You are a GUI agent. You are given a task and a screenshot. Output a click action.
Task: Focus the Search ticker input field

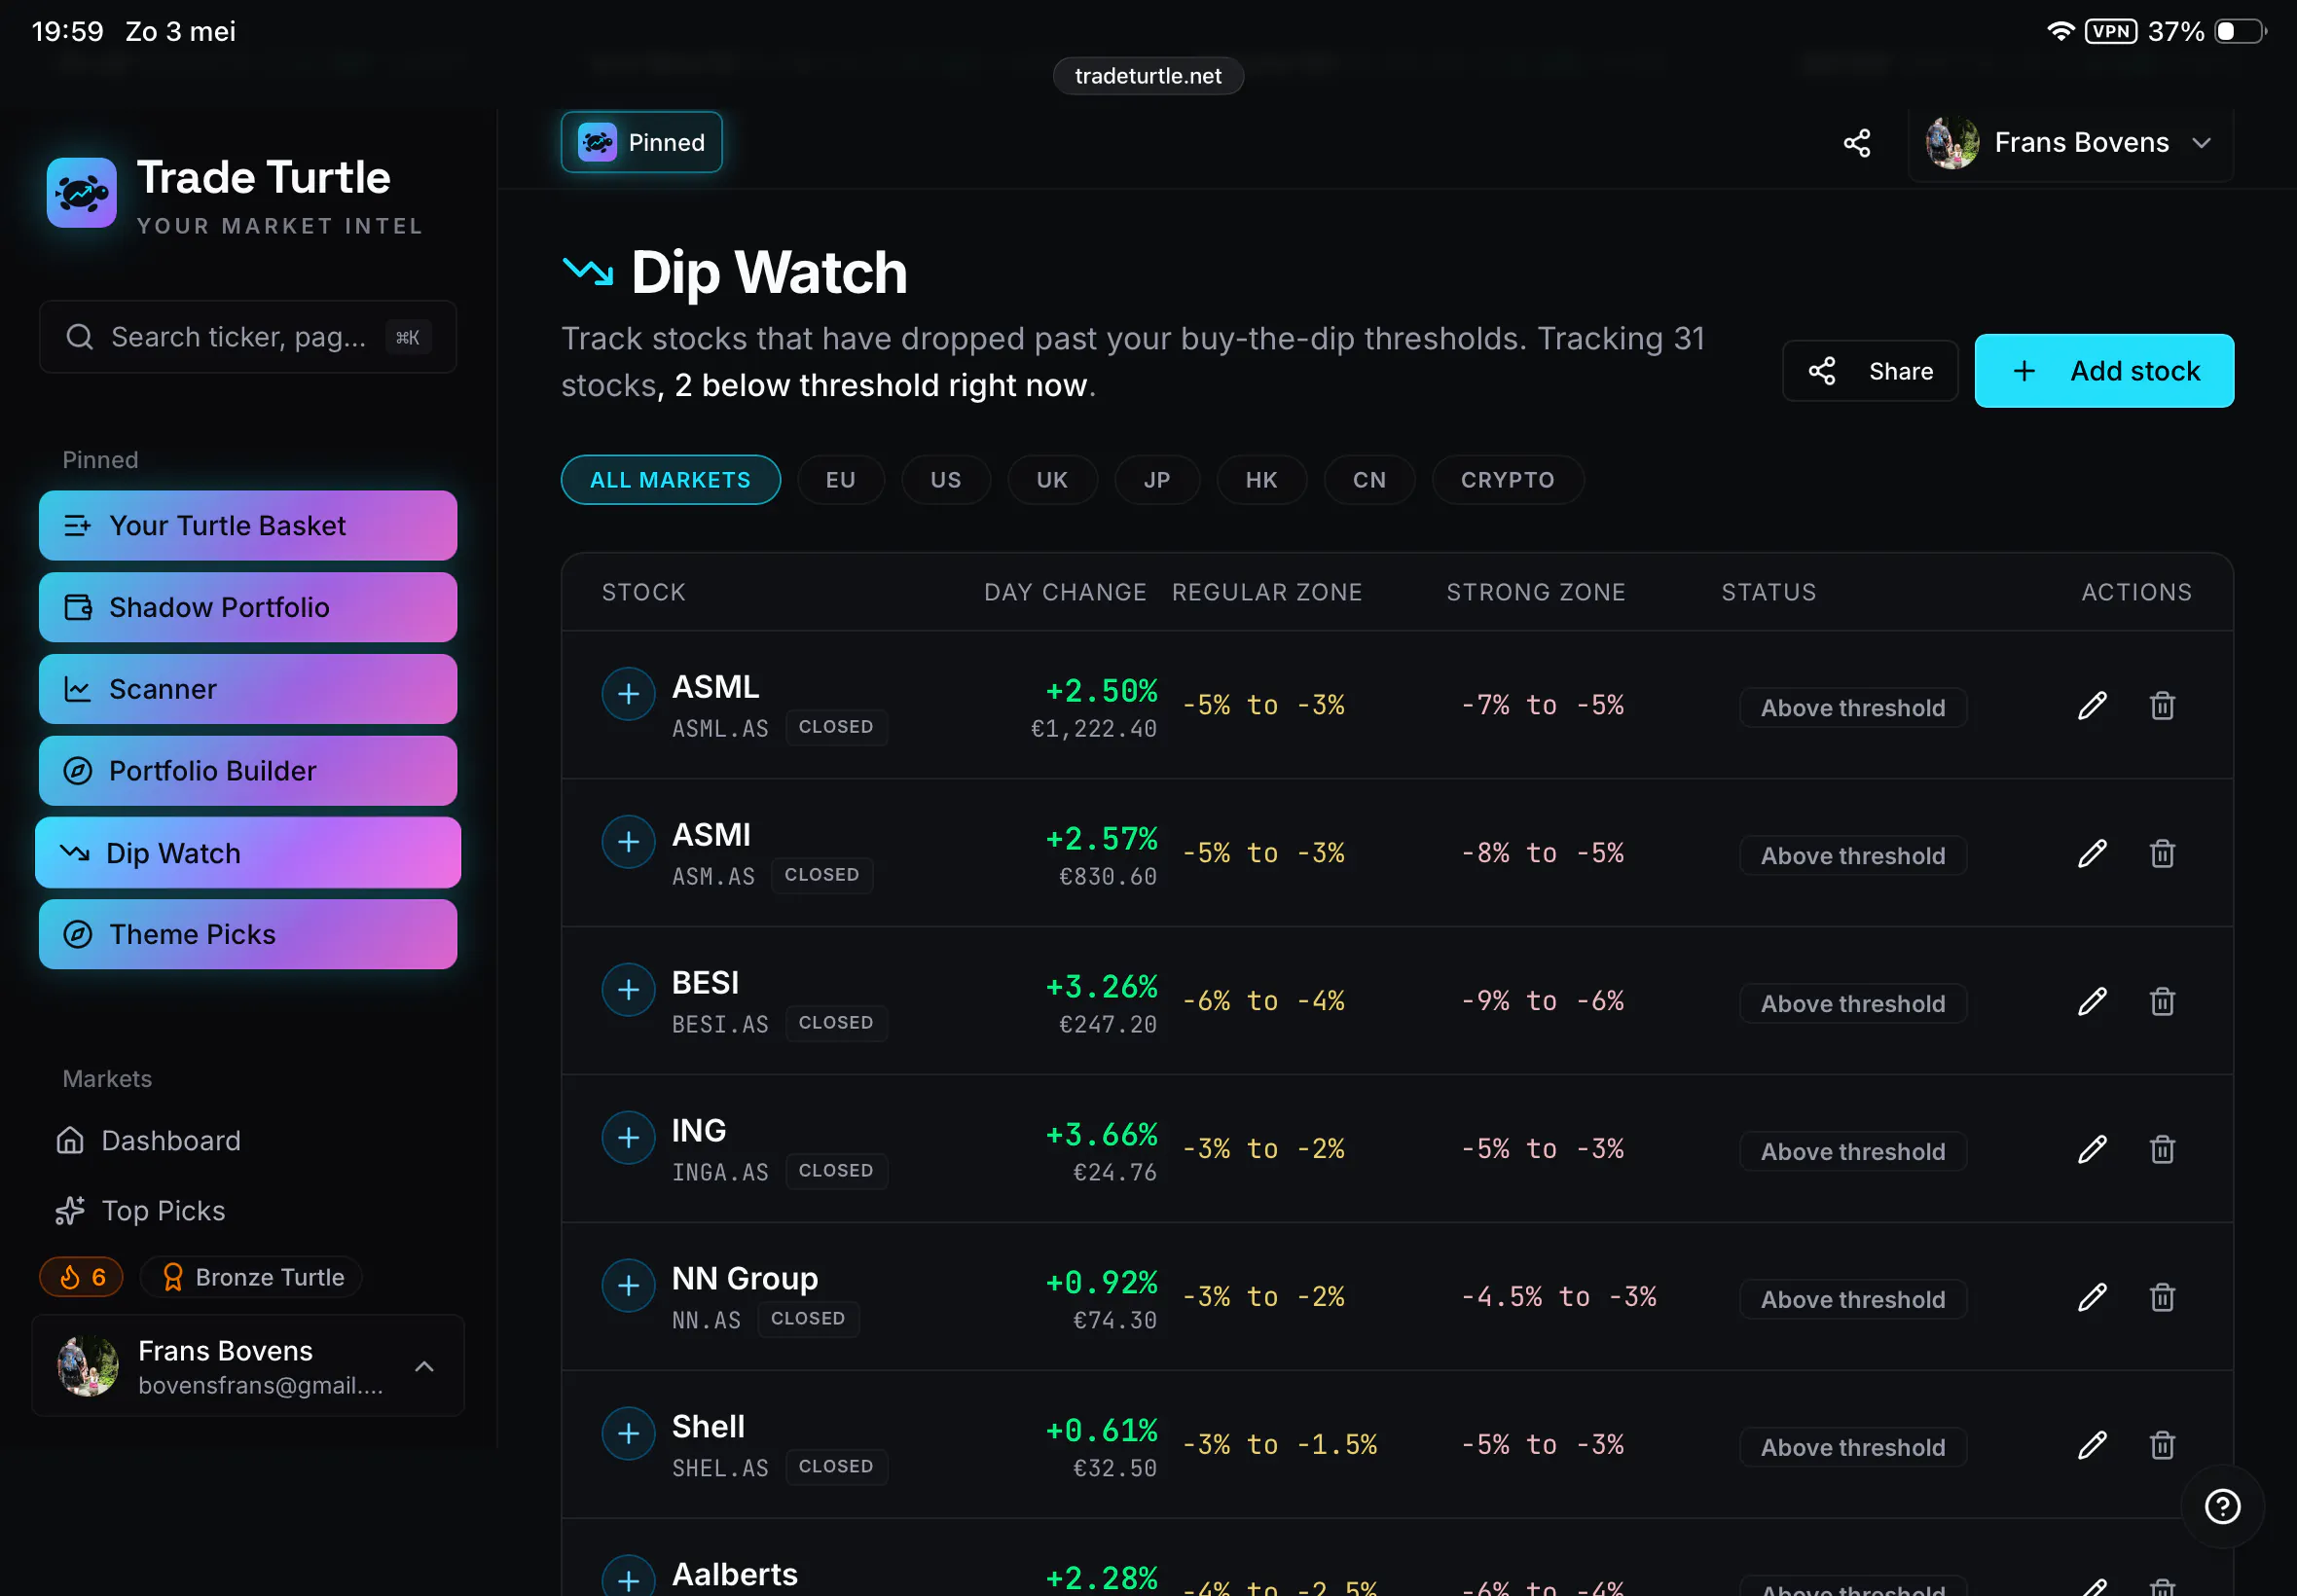[x=248, y=338]
